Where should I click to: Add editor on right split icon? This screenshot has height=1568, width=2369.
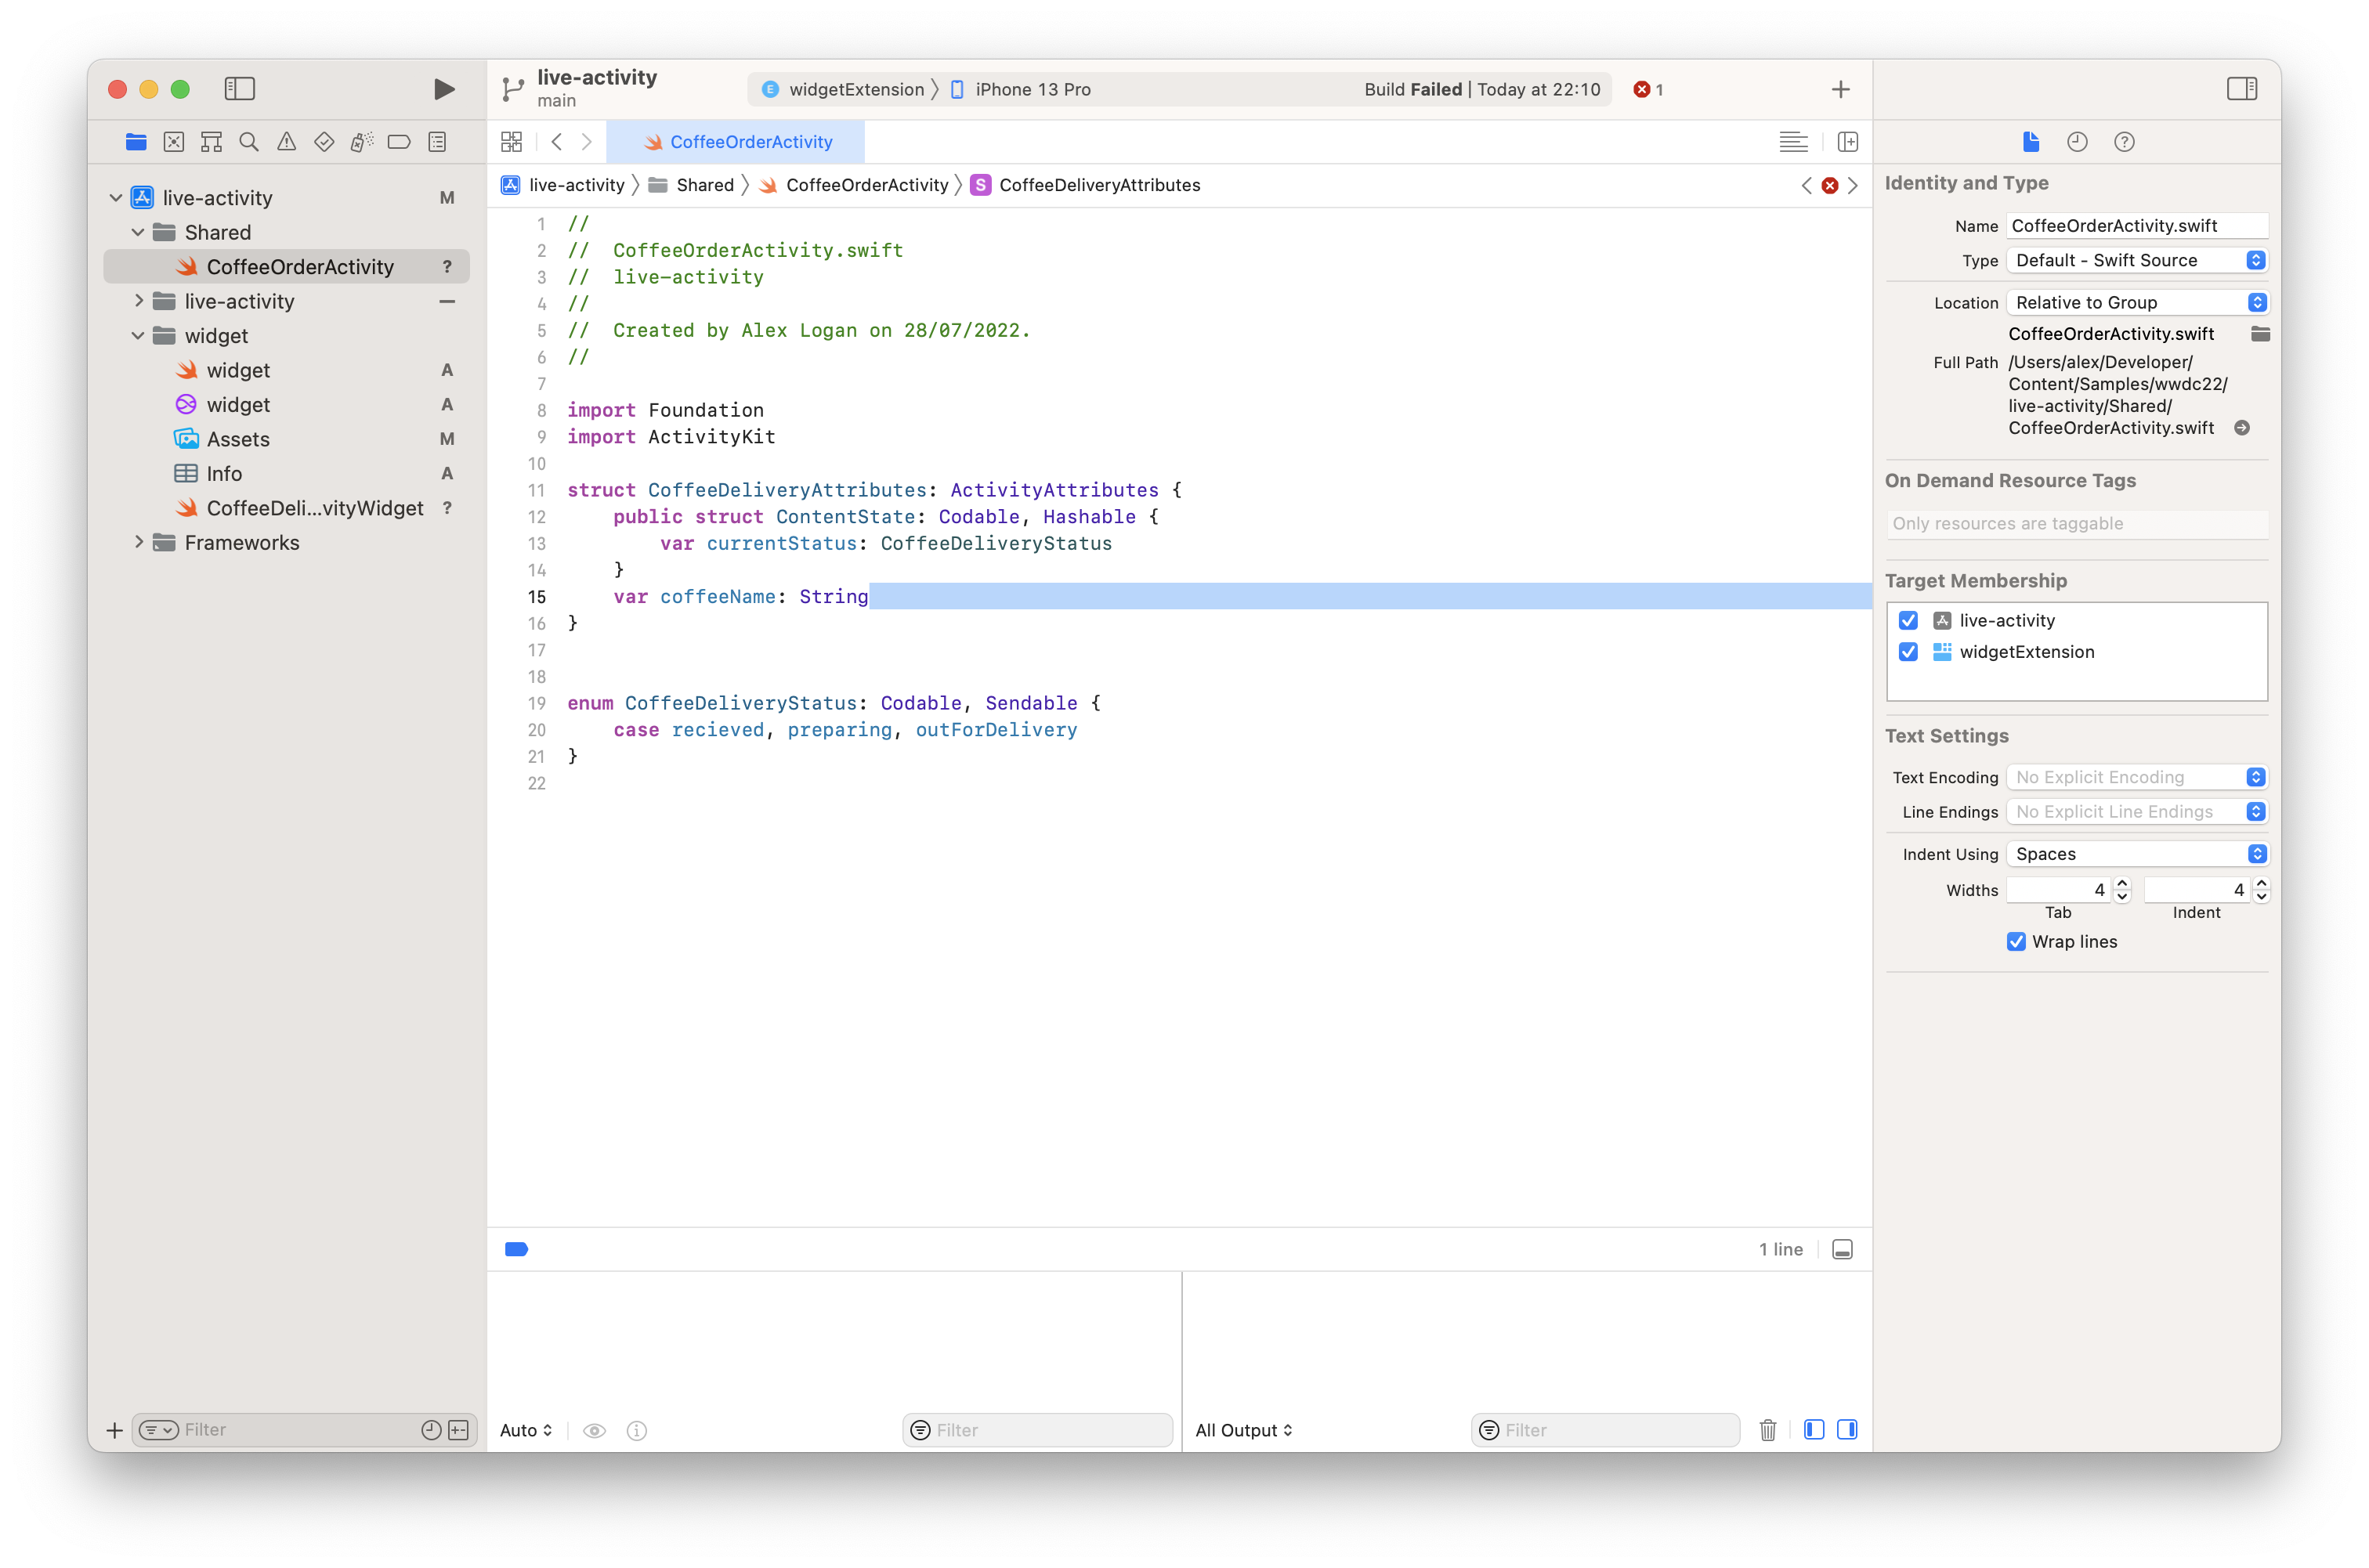click(x=1847, y=142)
